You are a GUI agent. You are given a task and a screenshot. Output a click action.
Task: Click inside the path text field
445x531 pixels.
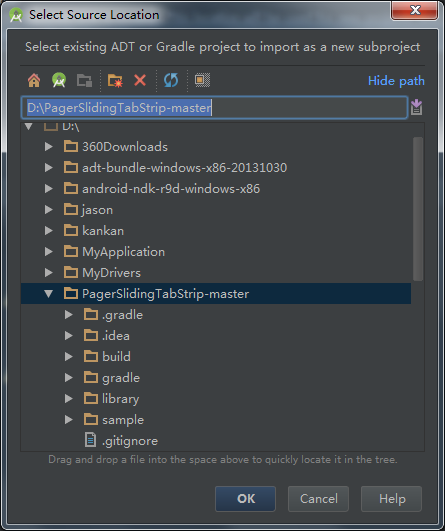[x=214, y=108]
